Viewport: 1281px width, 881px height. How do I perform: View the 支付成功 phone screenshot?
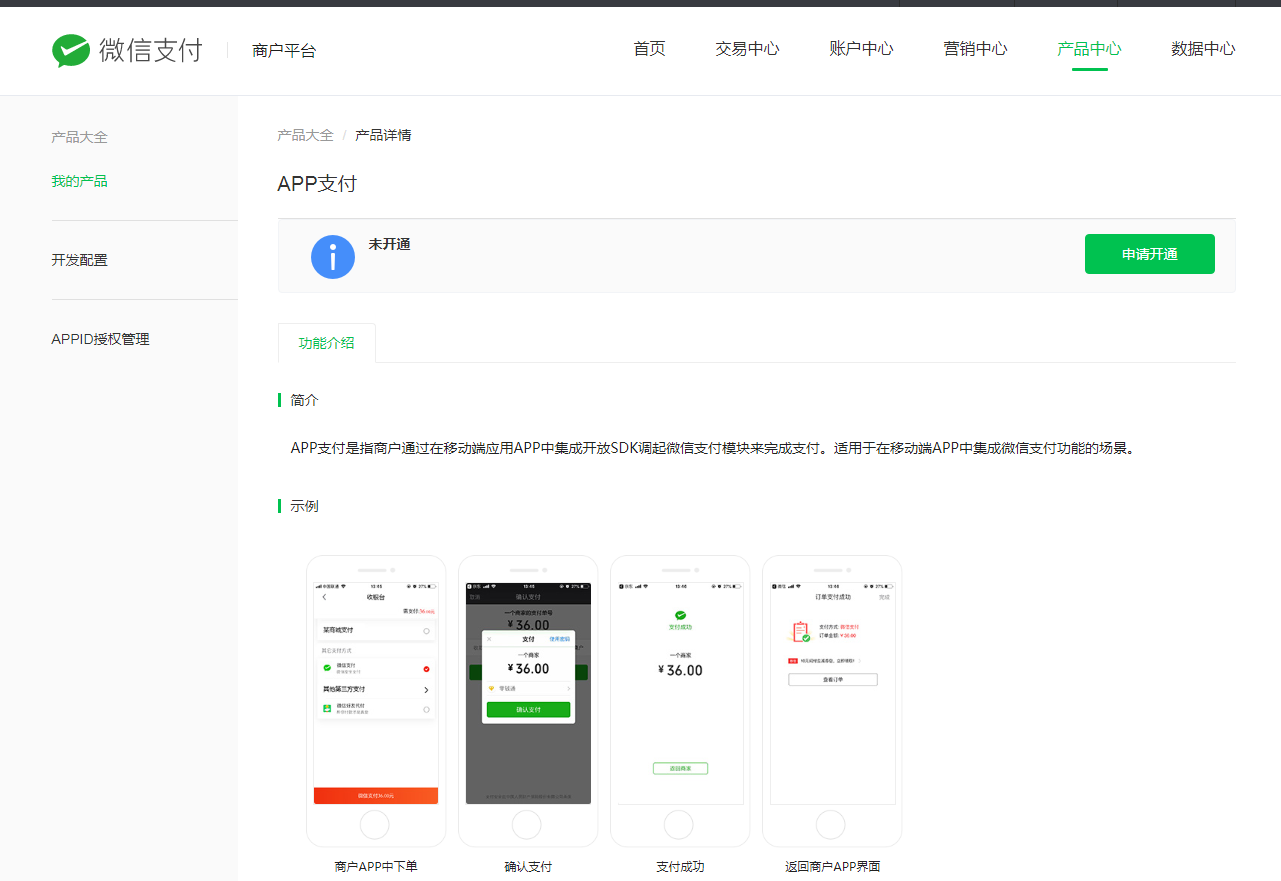click(x=680, y=701)
